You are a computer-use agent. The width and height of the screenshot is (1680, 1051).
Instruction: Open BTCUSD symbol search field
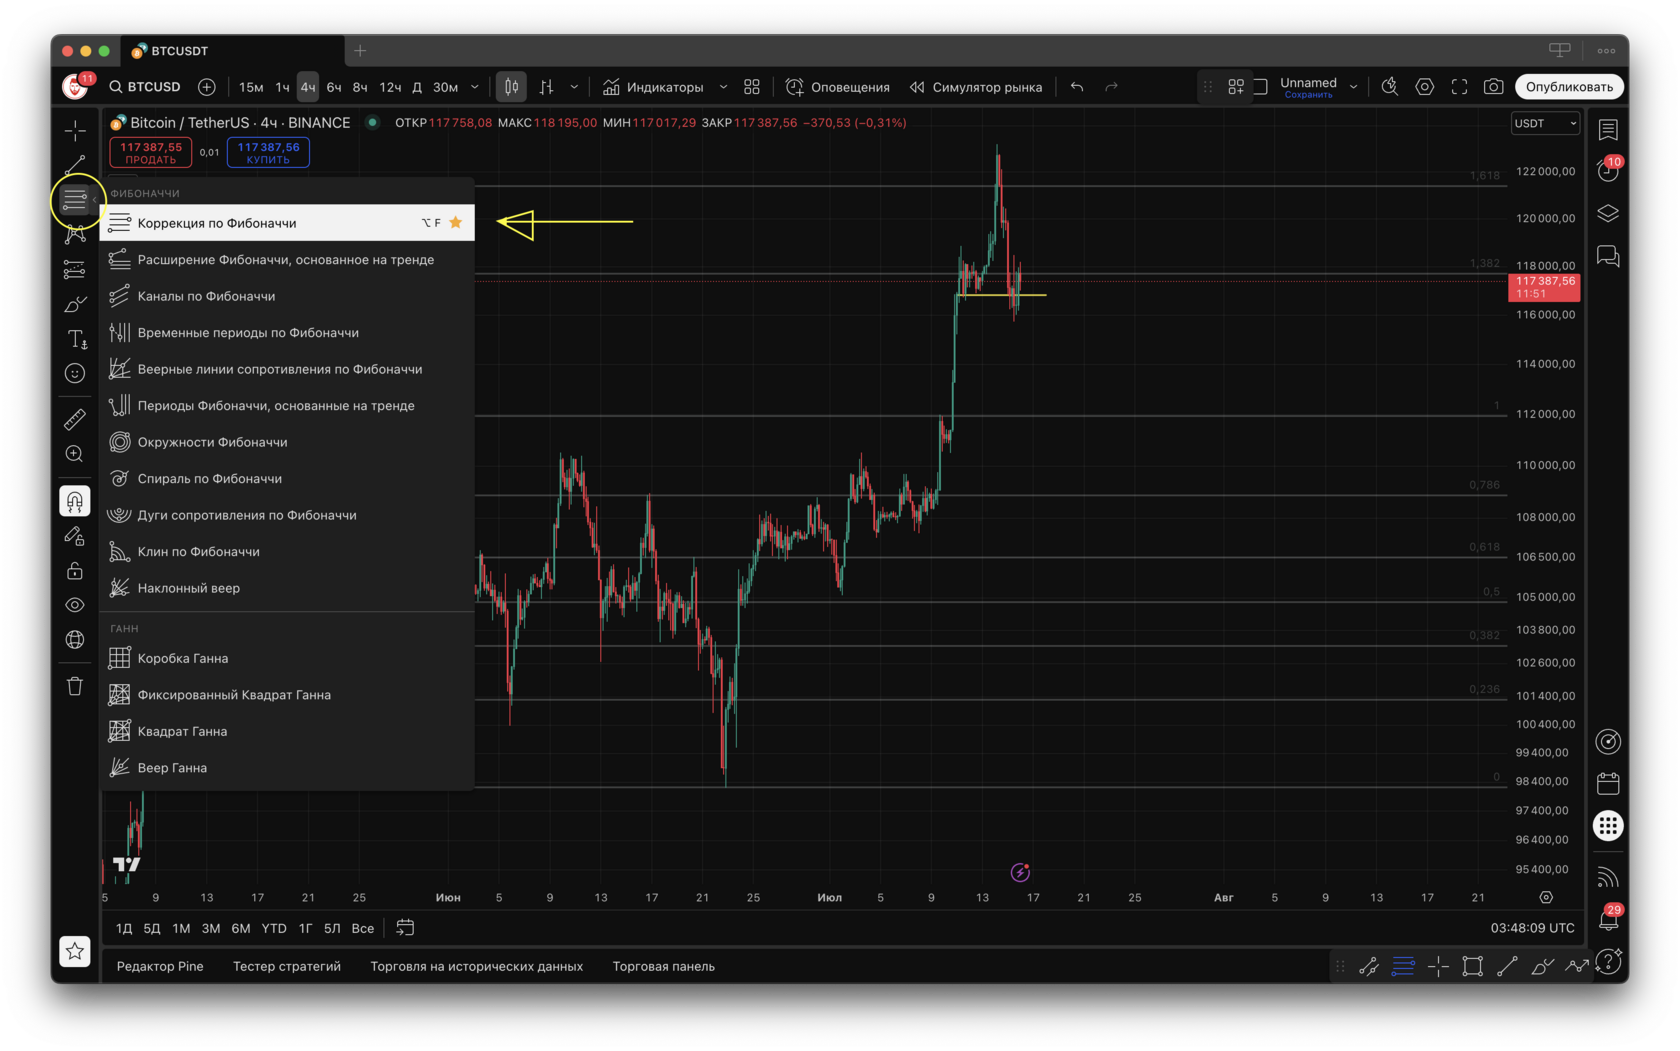click(146, 87)
